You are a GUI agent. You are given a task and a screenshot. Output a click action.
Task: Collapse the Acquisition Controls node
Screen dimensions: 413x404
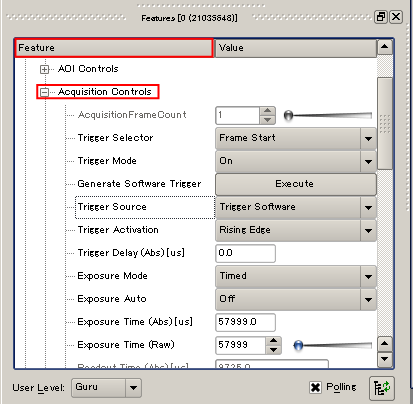point(44,92)
